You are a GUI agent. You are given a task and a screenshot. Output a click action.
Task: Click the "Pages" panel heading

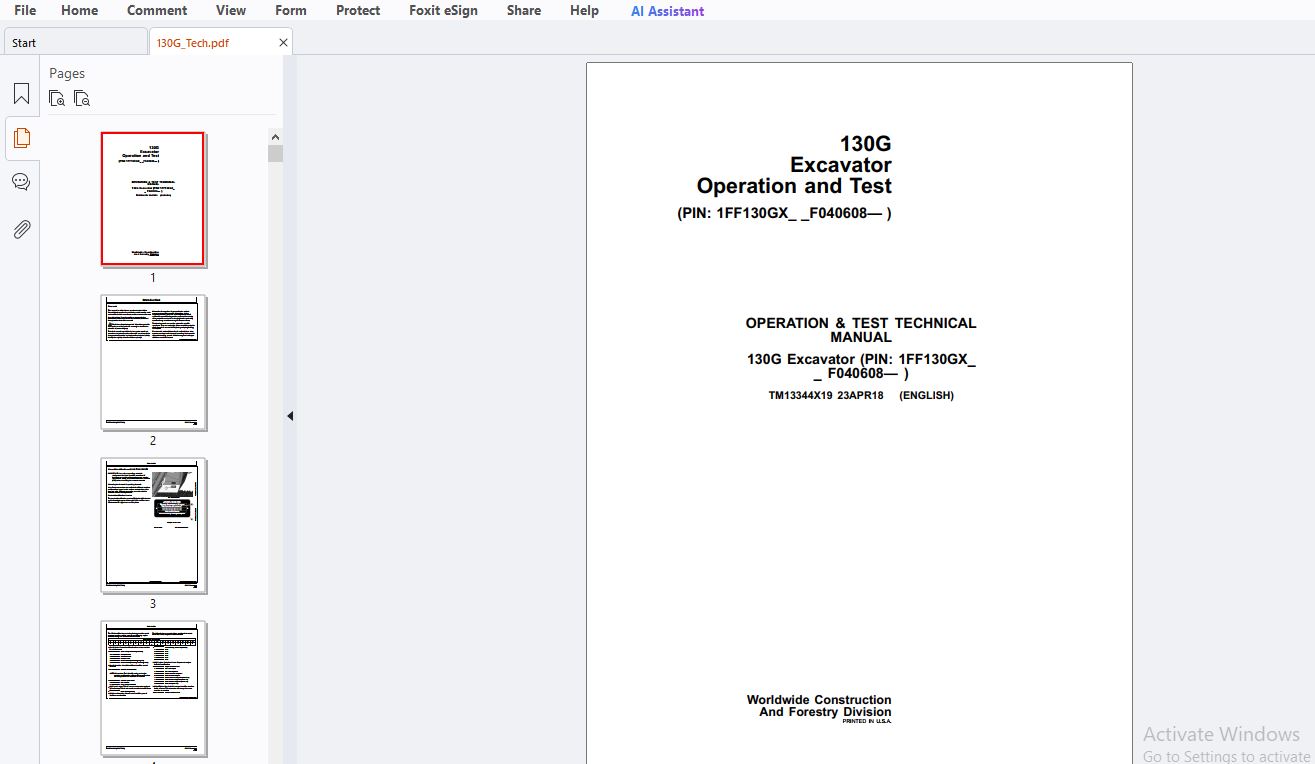[67, 73]
